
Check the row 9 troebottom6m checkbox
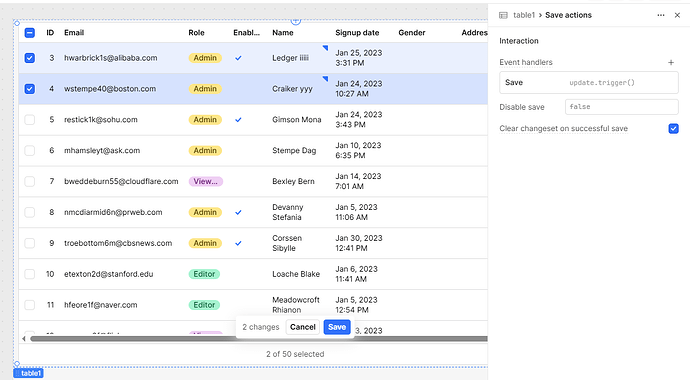pyautogui.click(x=29, y=243)
